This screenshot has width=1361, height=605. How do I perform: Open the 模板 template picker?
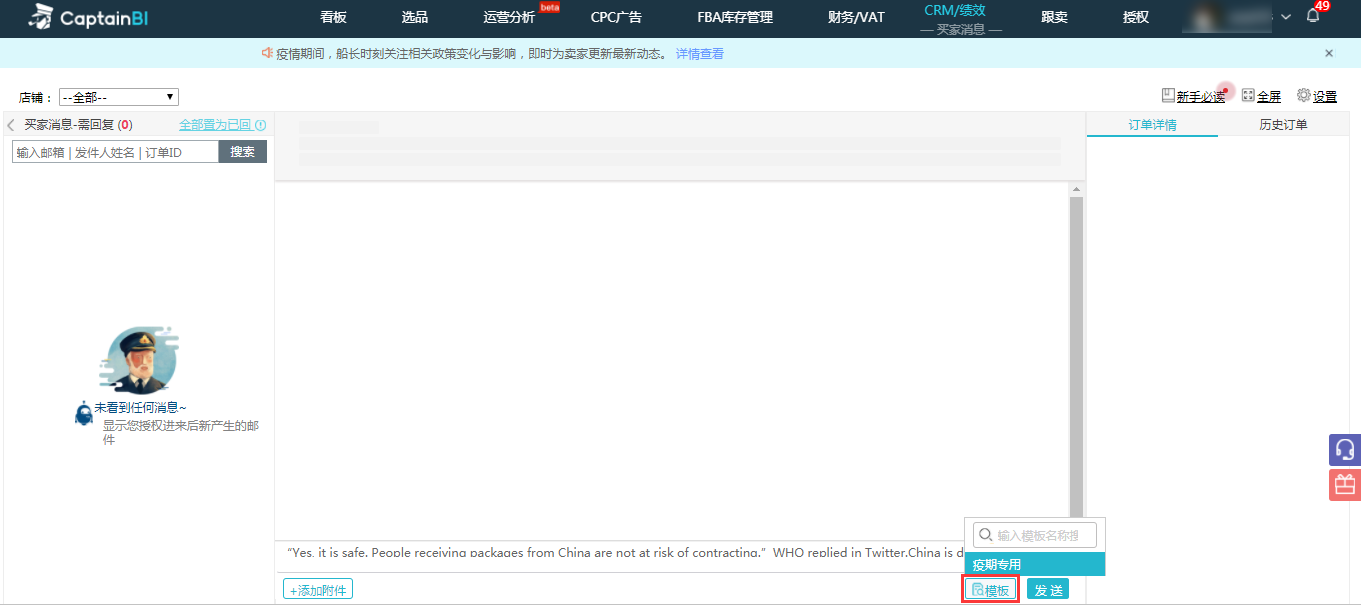point(990,590)
